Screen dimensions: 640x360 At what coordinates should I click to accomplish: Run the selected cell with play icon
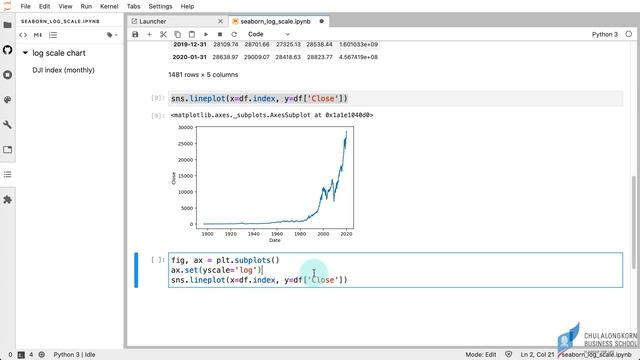(206, 34)
